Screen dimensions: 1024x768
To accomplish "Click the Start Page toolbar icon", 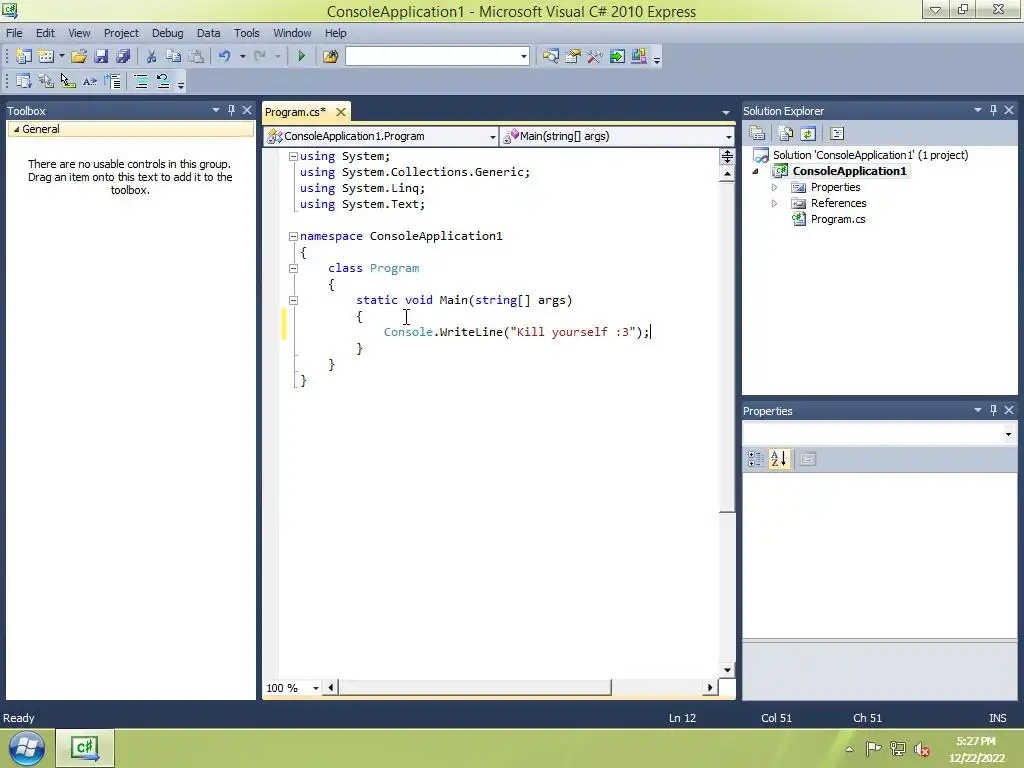I will (617, 57).
